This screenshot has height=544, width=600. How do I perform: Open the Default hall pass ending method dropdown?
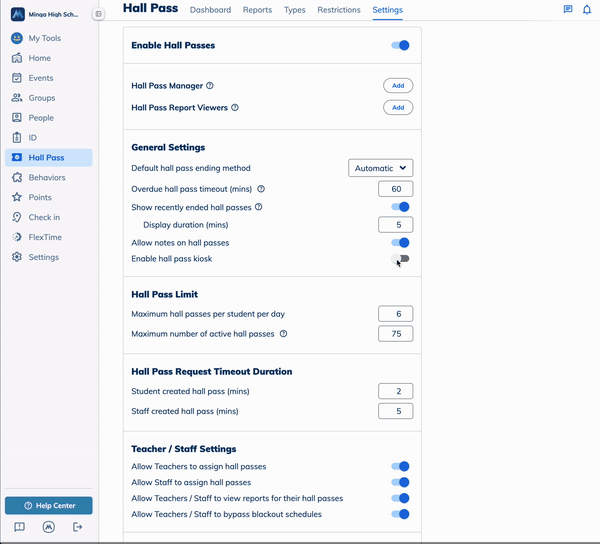click(x=380, y=168)
